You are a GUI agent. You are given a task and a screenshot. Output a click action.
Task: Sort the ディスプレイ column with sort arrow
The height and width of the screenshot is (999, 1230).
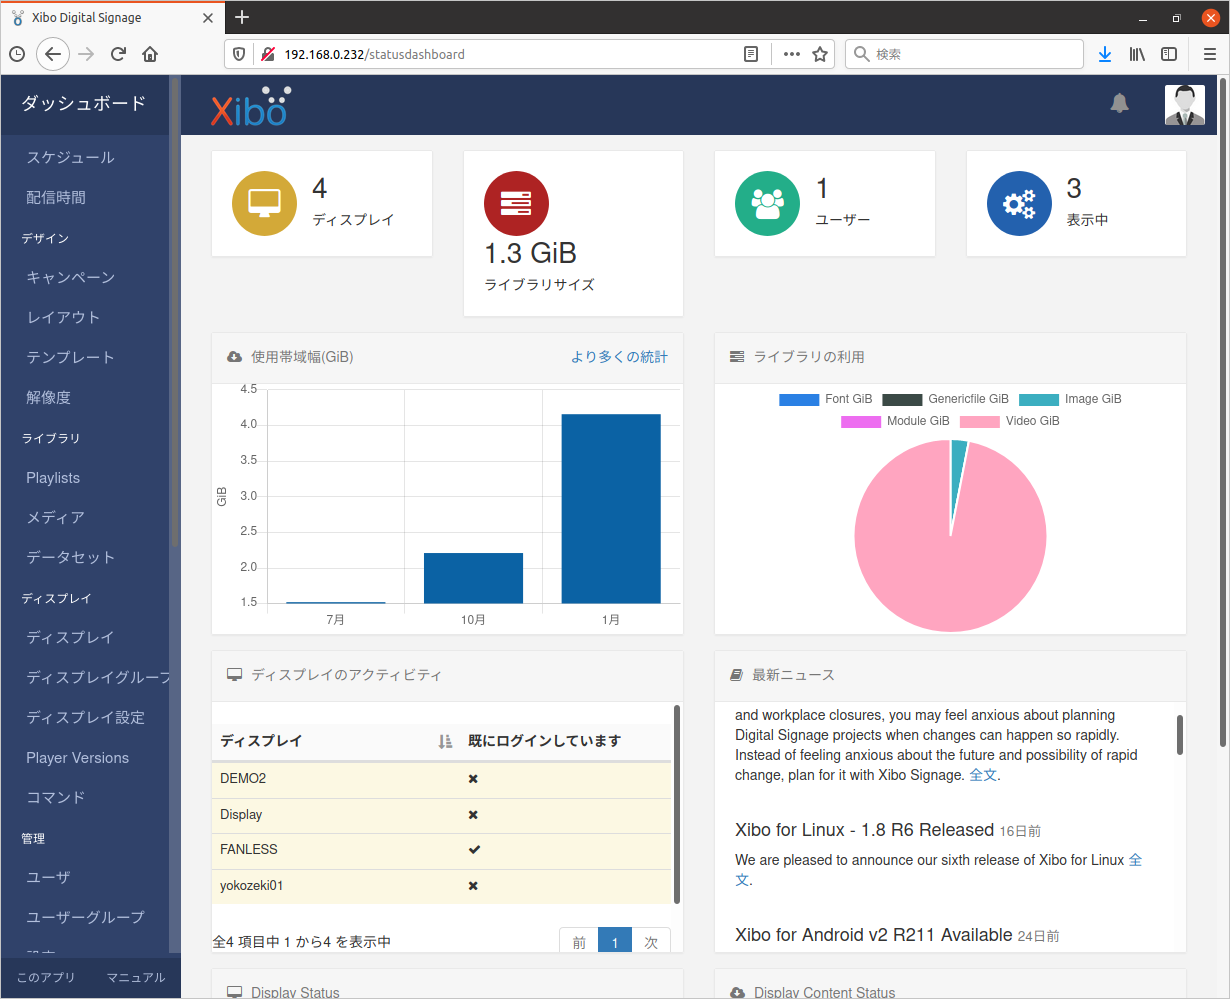445,741
